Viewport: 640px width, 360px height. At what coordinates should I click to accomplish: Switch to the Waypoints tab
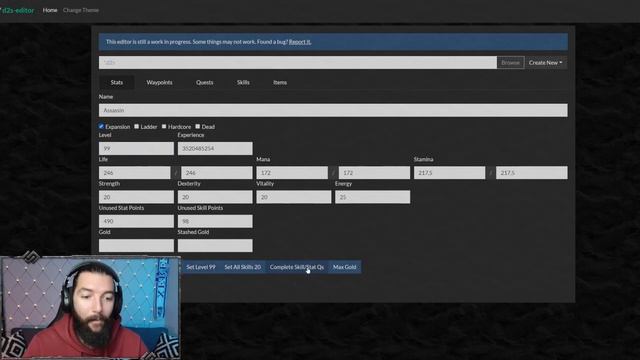[x=159, y=82]
